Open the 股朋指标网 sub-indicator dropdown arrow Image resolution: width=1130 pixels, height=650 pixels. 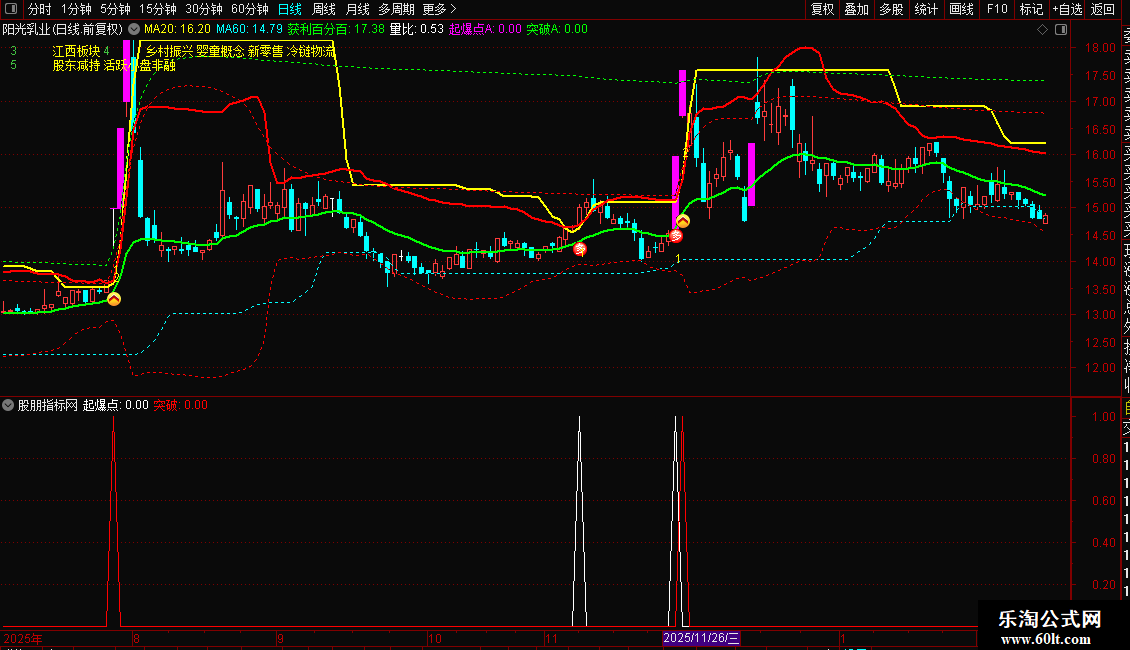click(x=8, y=405)
